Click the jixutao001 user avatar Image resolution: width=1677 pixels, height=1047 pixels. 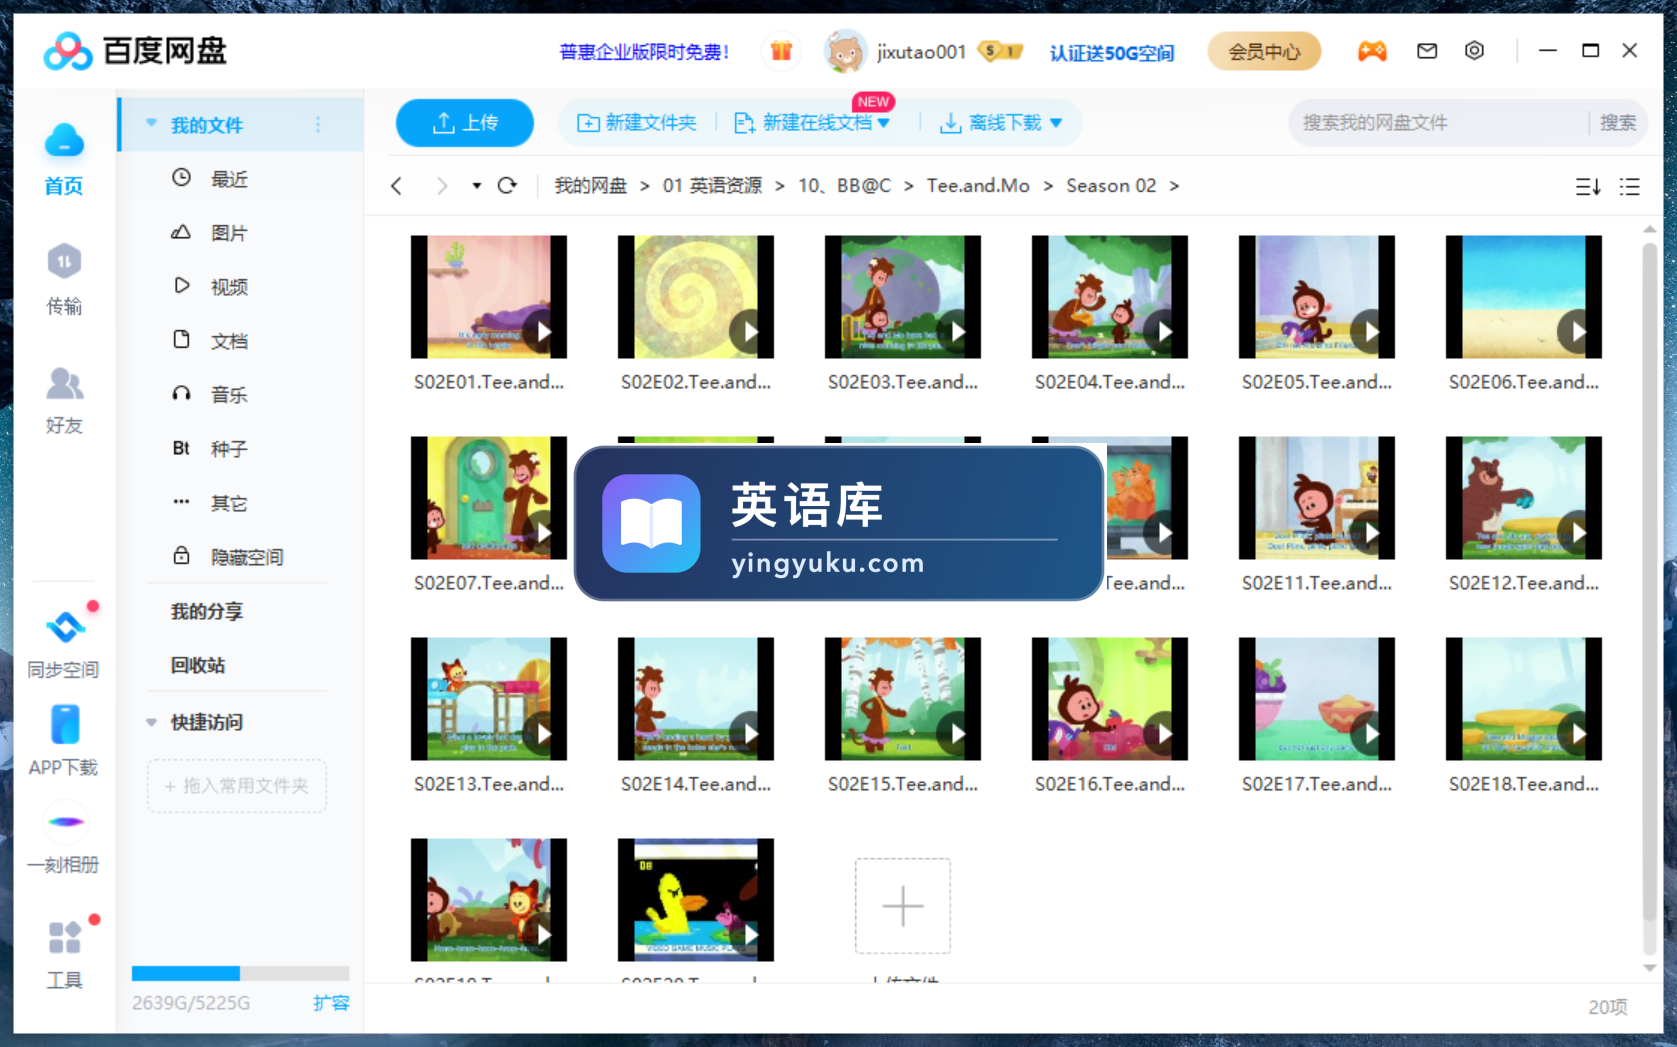pyautogui.click(x=844, y=51)
